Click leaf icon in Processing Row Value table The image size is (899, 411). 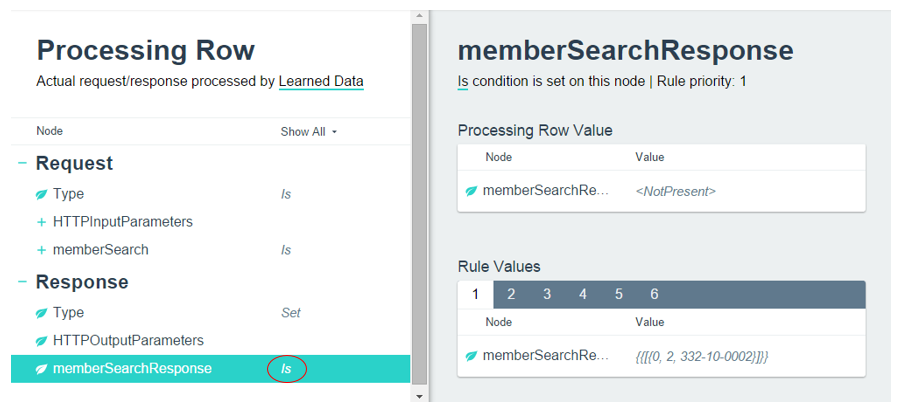(470, 191)
